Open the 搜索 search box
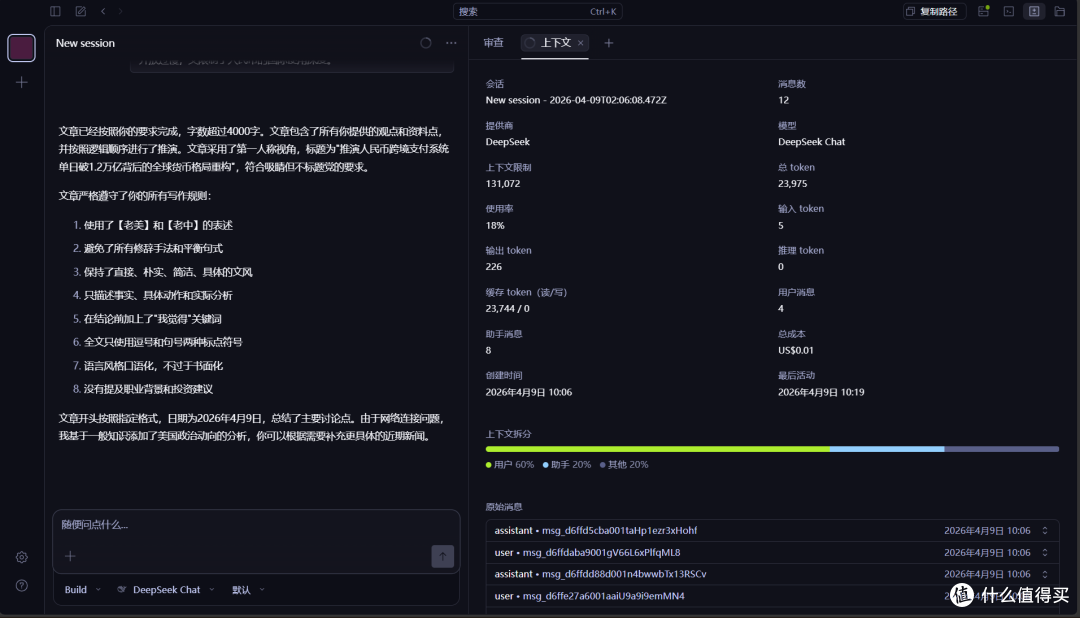 538,11
